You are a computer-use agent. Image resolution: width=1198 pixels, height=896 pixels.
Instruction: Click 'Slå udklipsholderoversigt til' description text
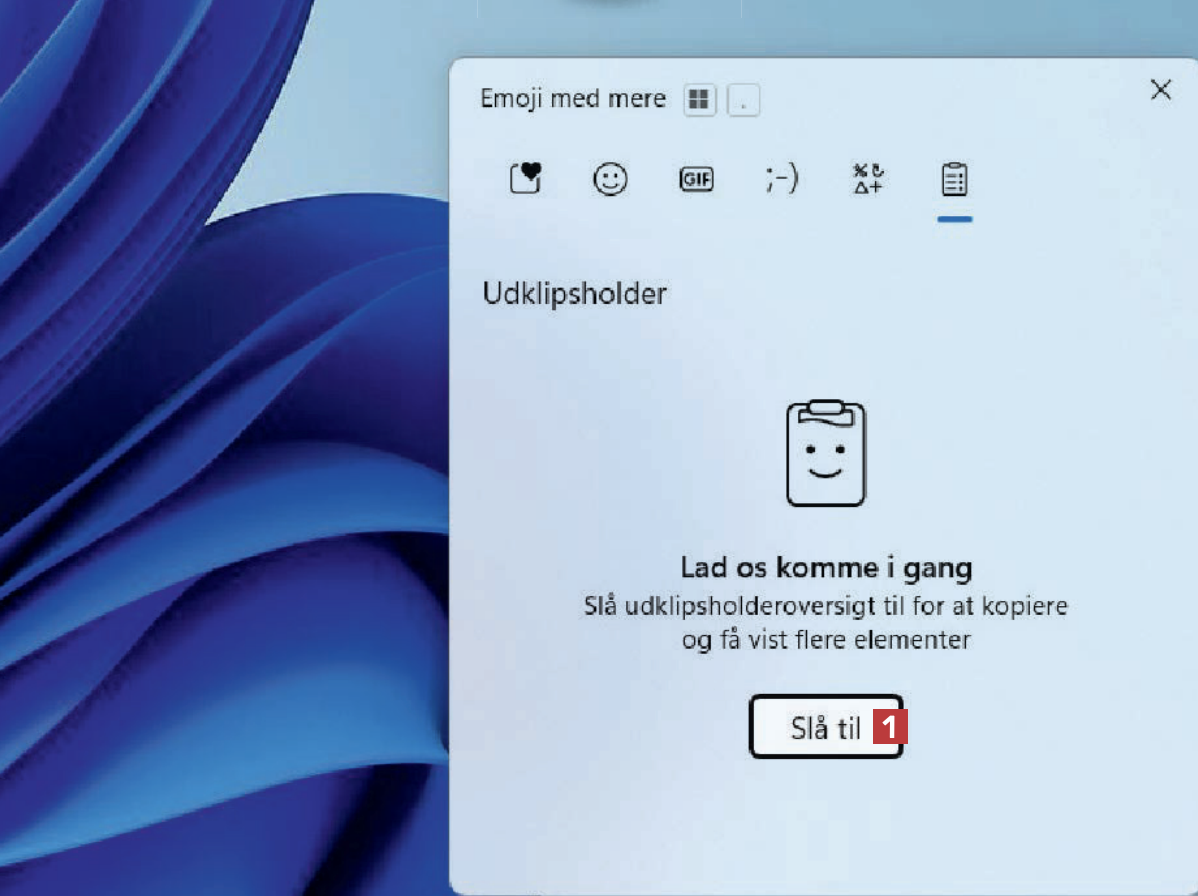826,623
